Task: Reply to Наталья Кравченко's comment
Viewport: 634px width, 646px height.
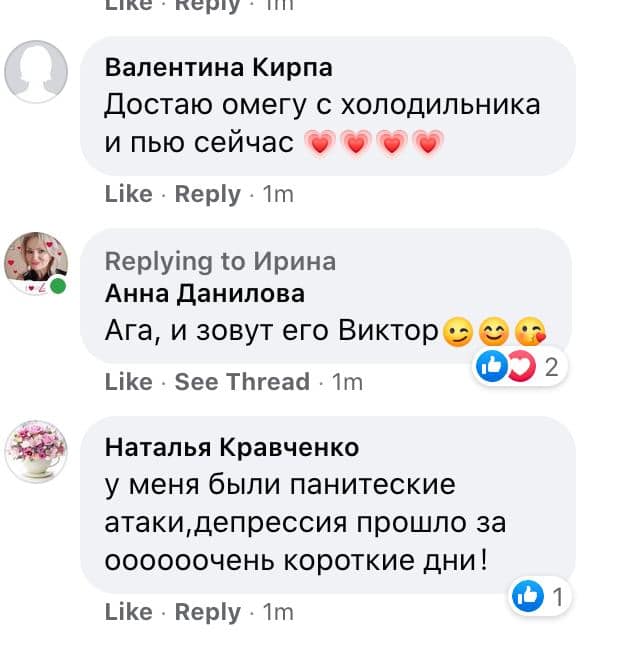Action: (x=208, y=612)
